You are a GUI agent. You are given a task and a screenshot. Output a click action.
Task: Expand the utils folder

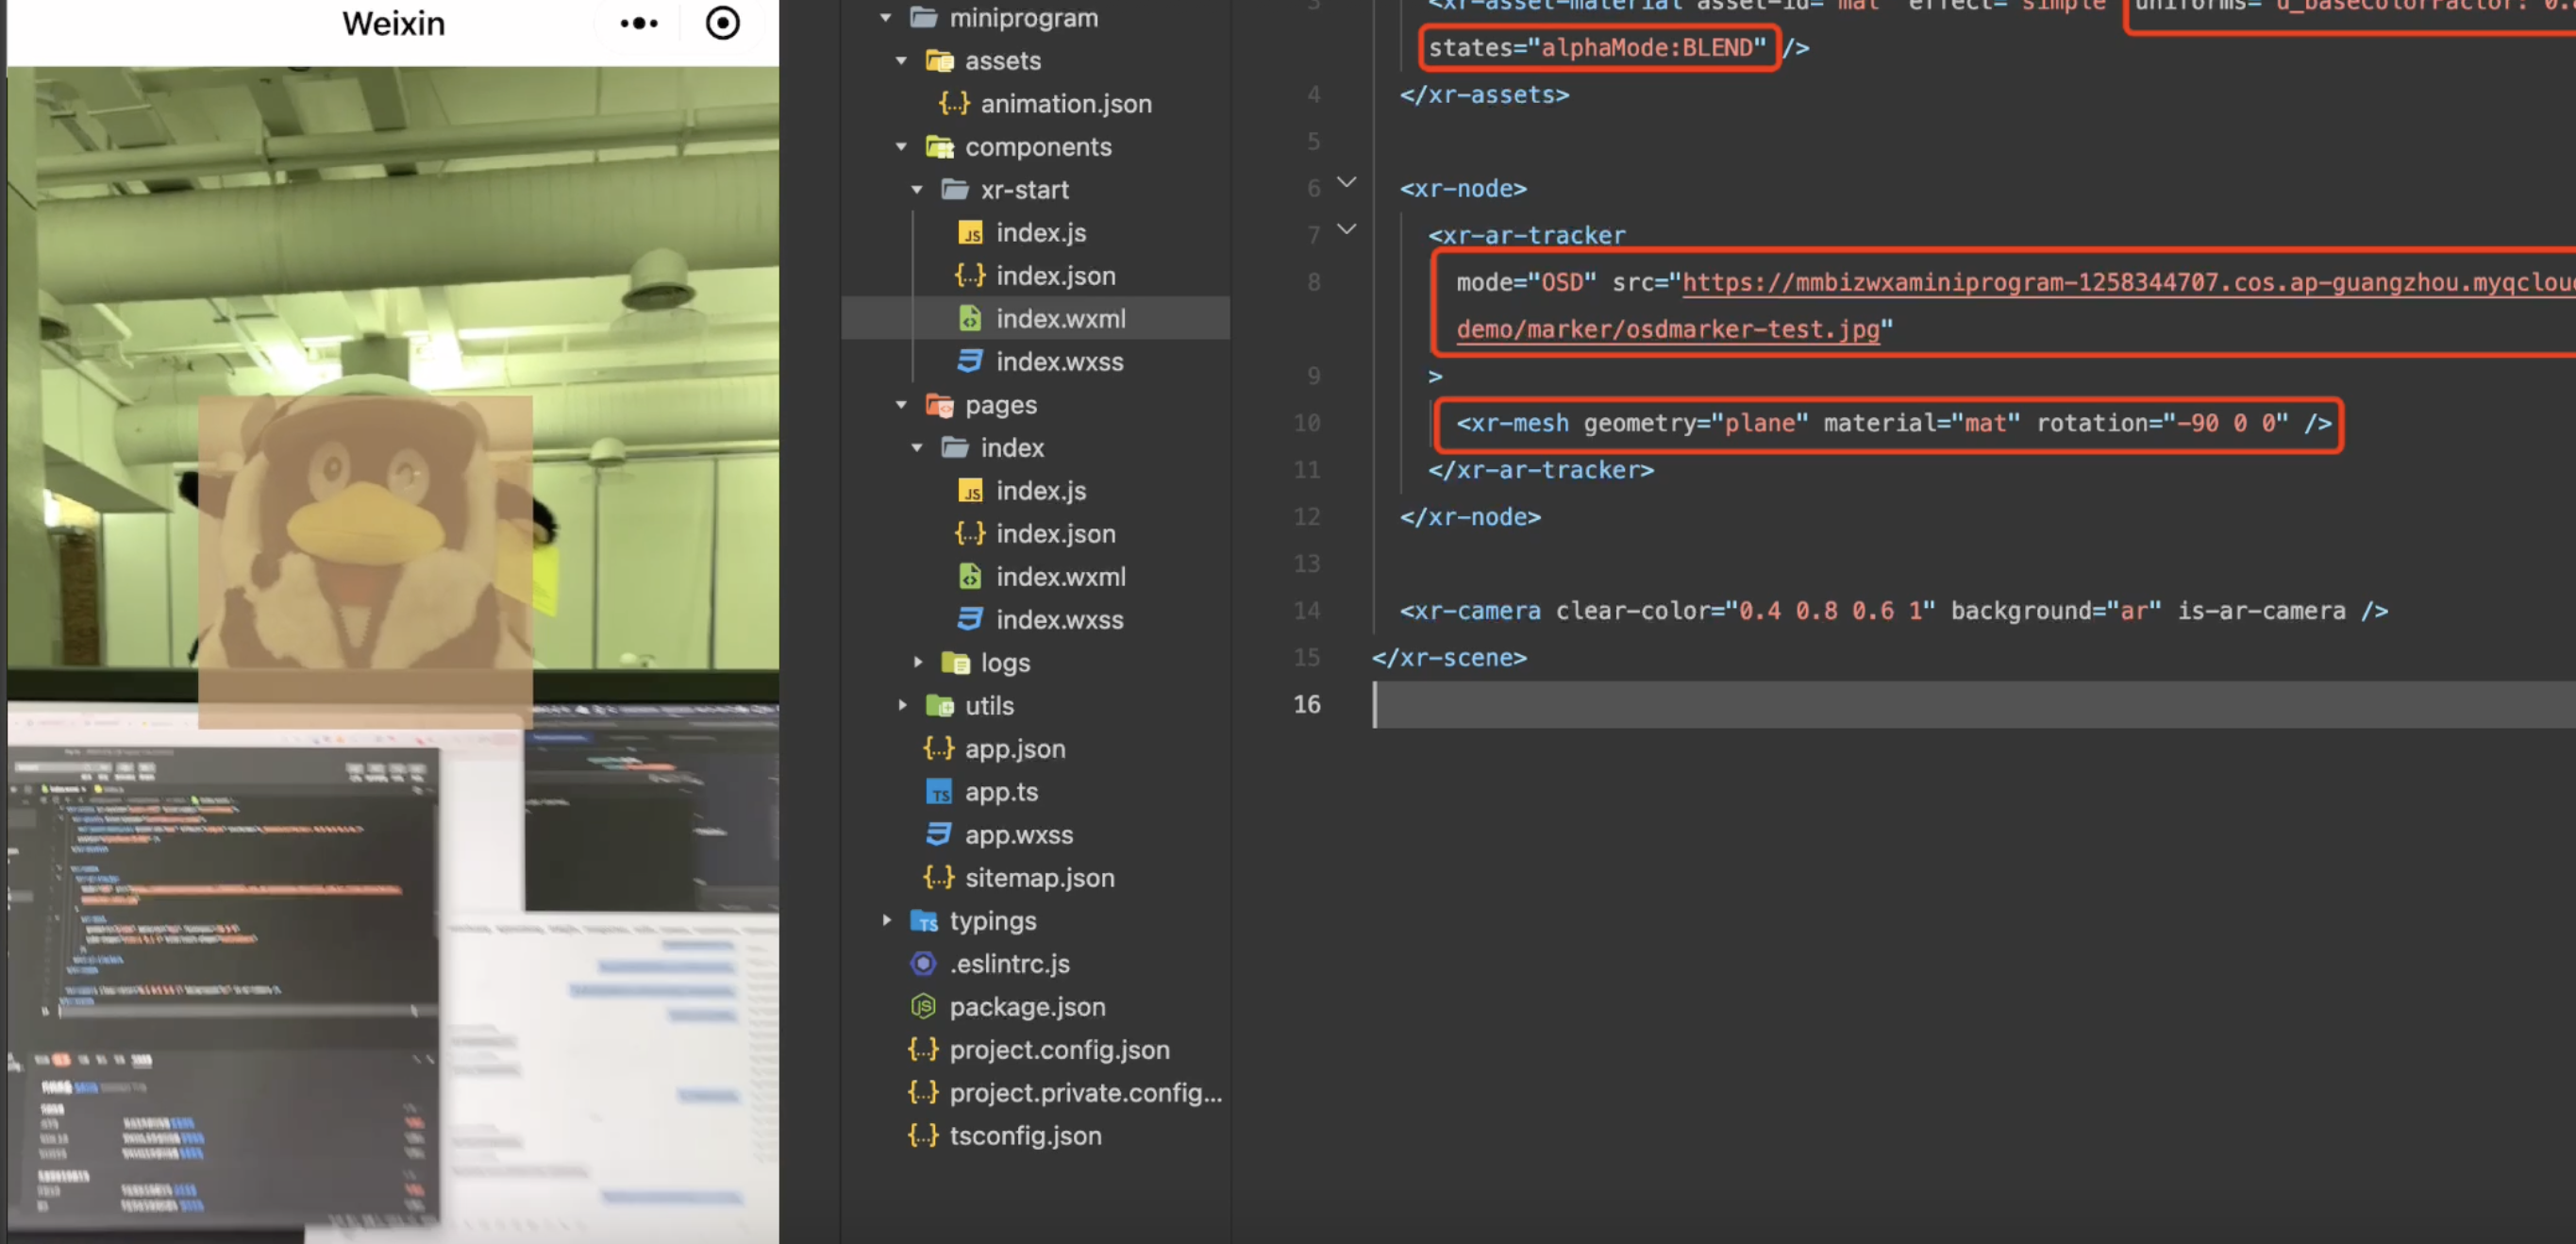902,706
